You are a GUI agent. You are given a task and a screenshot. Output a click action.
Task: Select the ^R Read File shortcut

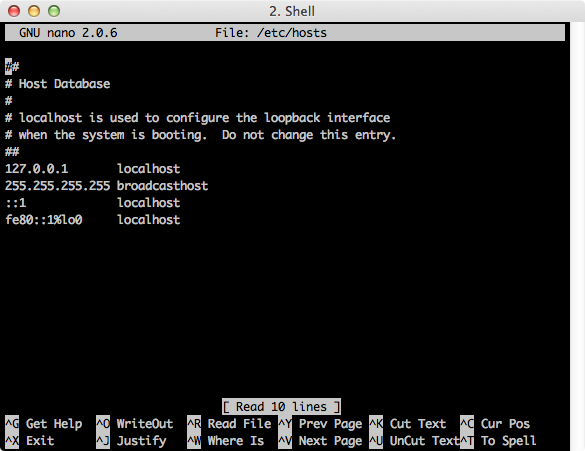coord(229,424)
